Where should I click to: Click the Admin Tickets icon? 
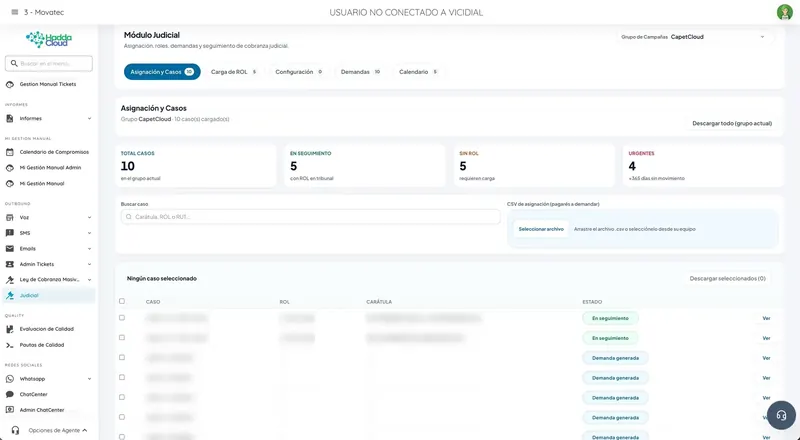click(10, 264)
